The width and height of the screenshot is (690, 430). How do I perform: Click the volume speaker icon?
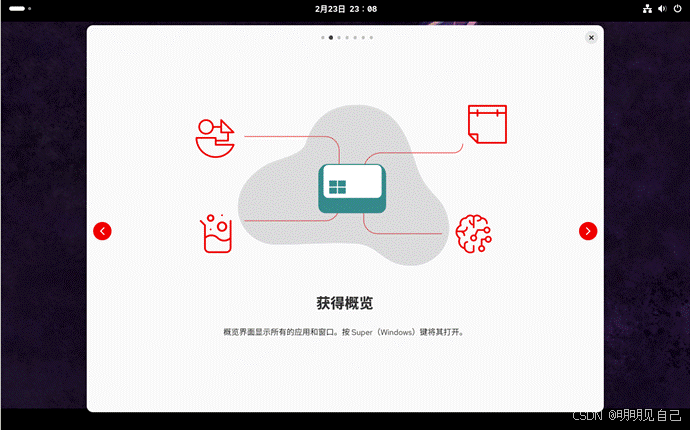tap(662, 9)
